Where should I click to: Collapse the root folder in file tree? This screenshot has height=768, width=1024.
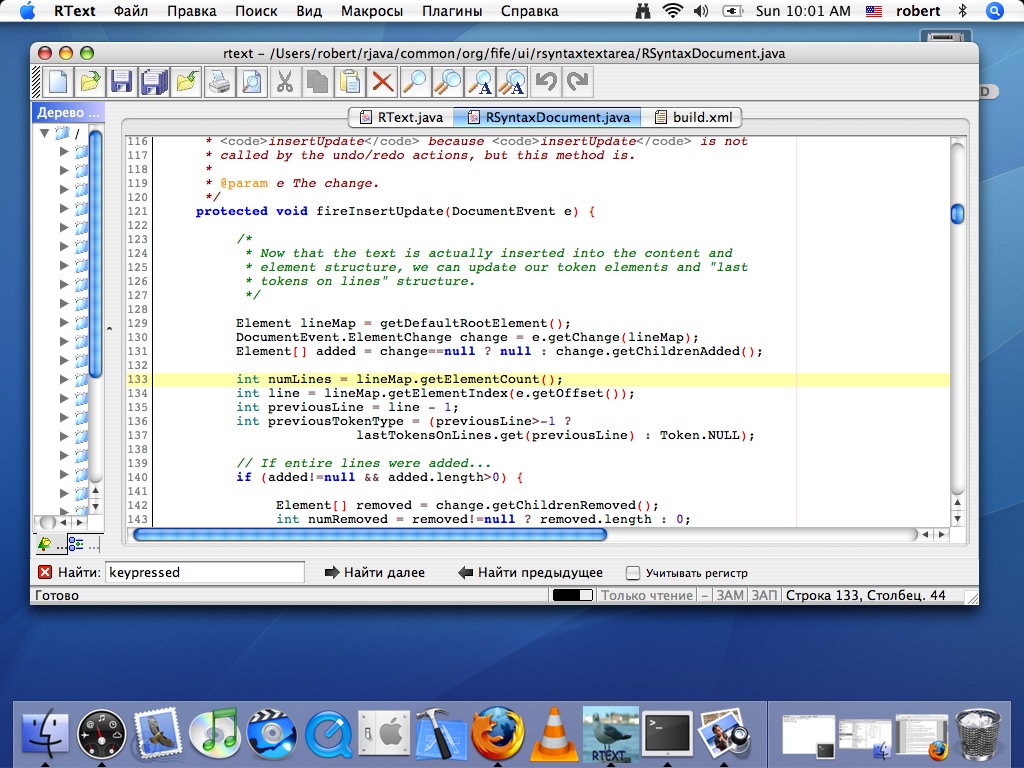(44, 133)
